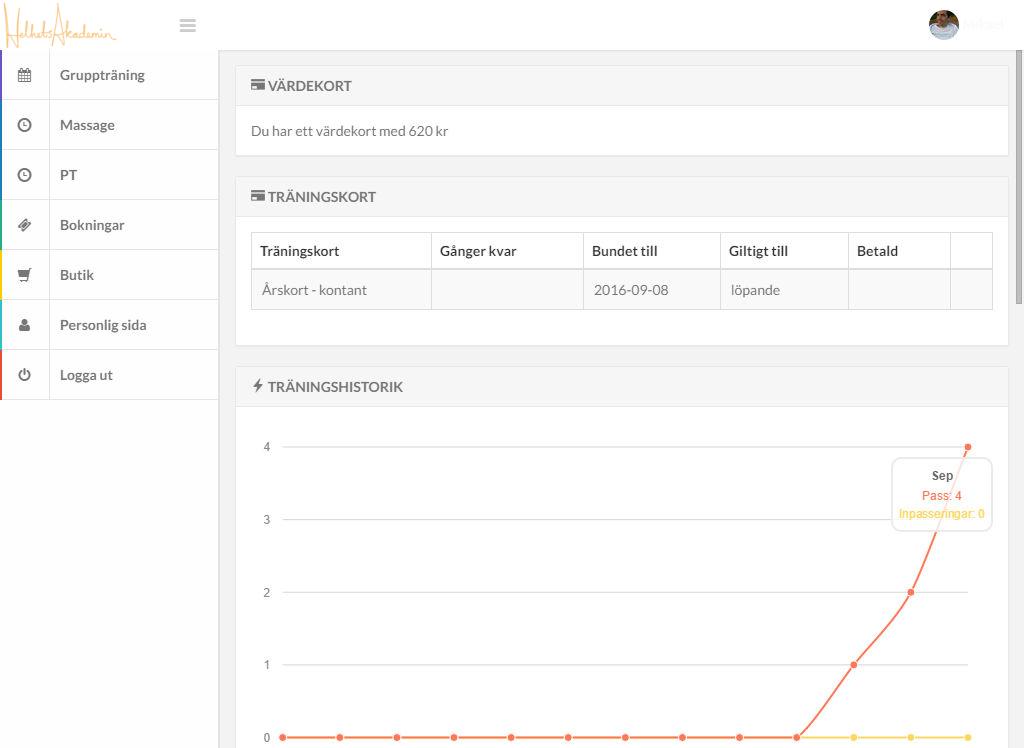Click the chart data point at value 2

pos(911,592)
